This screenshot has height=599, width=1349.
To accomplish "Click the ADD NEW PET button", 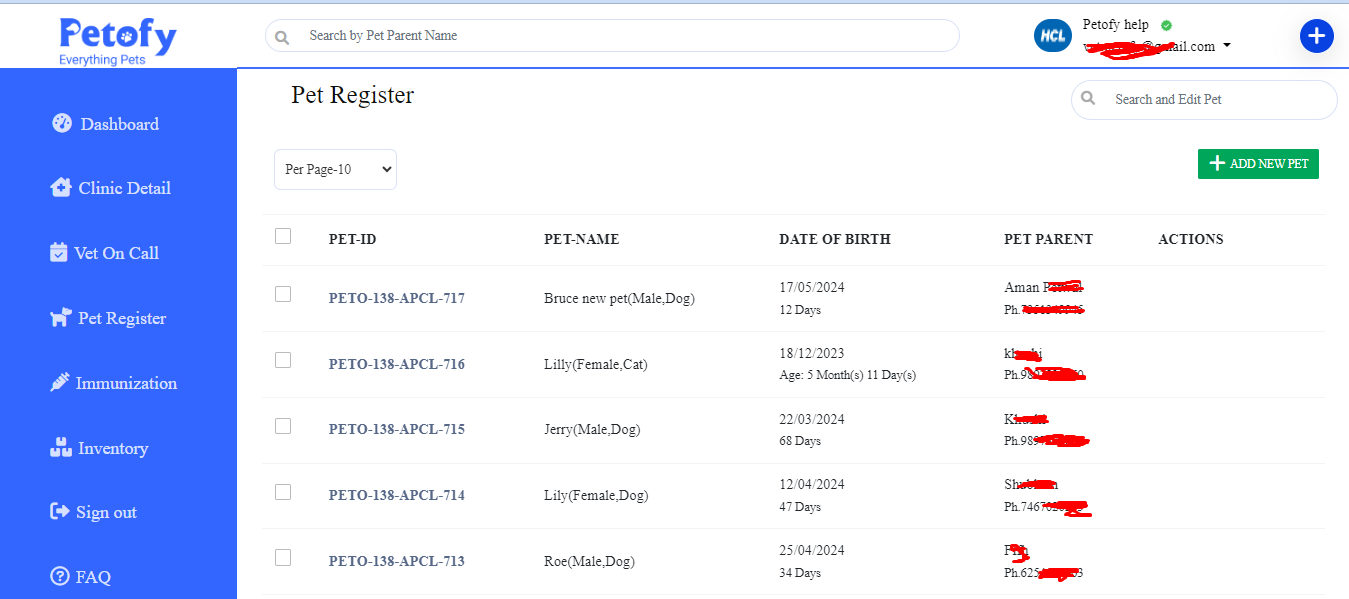I will pos(1258,164).
